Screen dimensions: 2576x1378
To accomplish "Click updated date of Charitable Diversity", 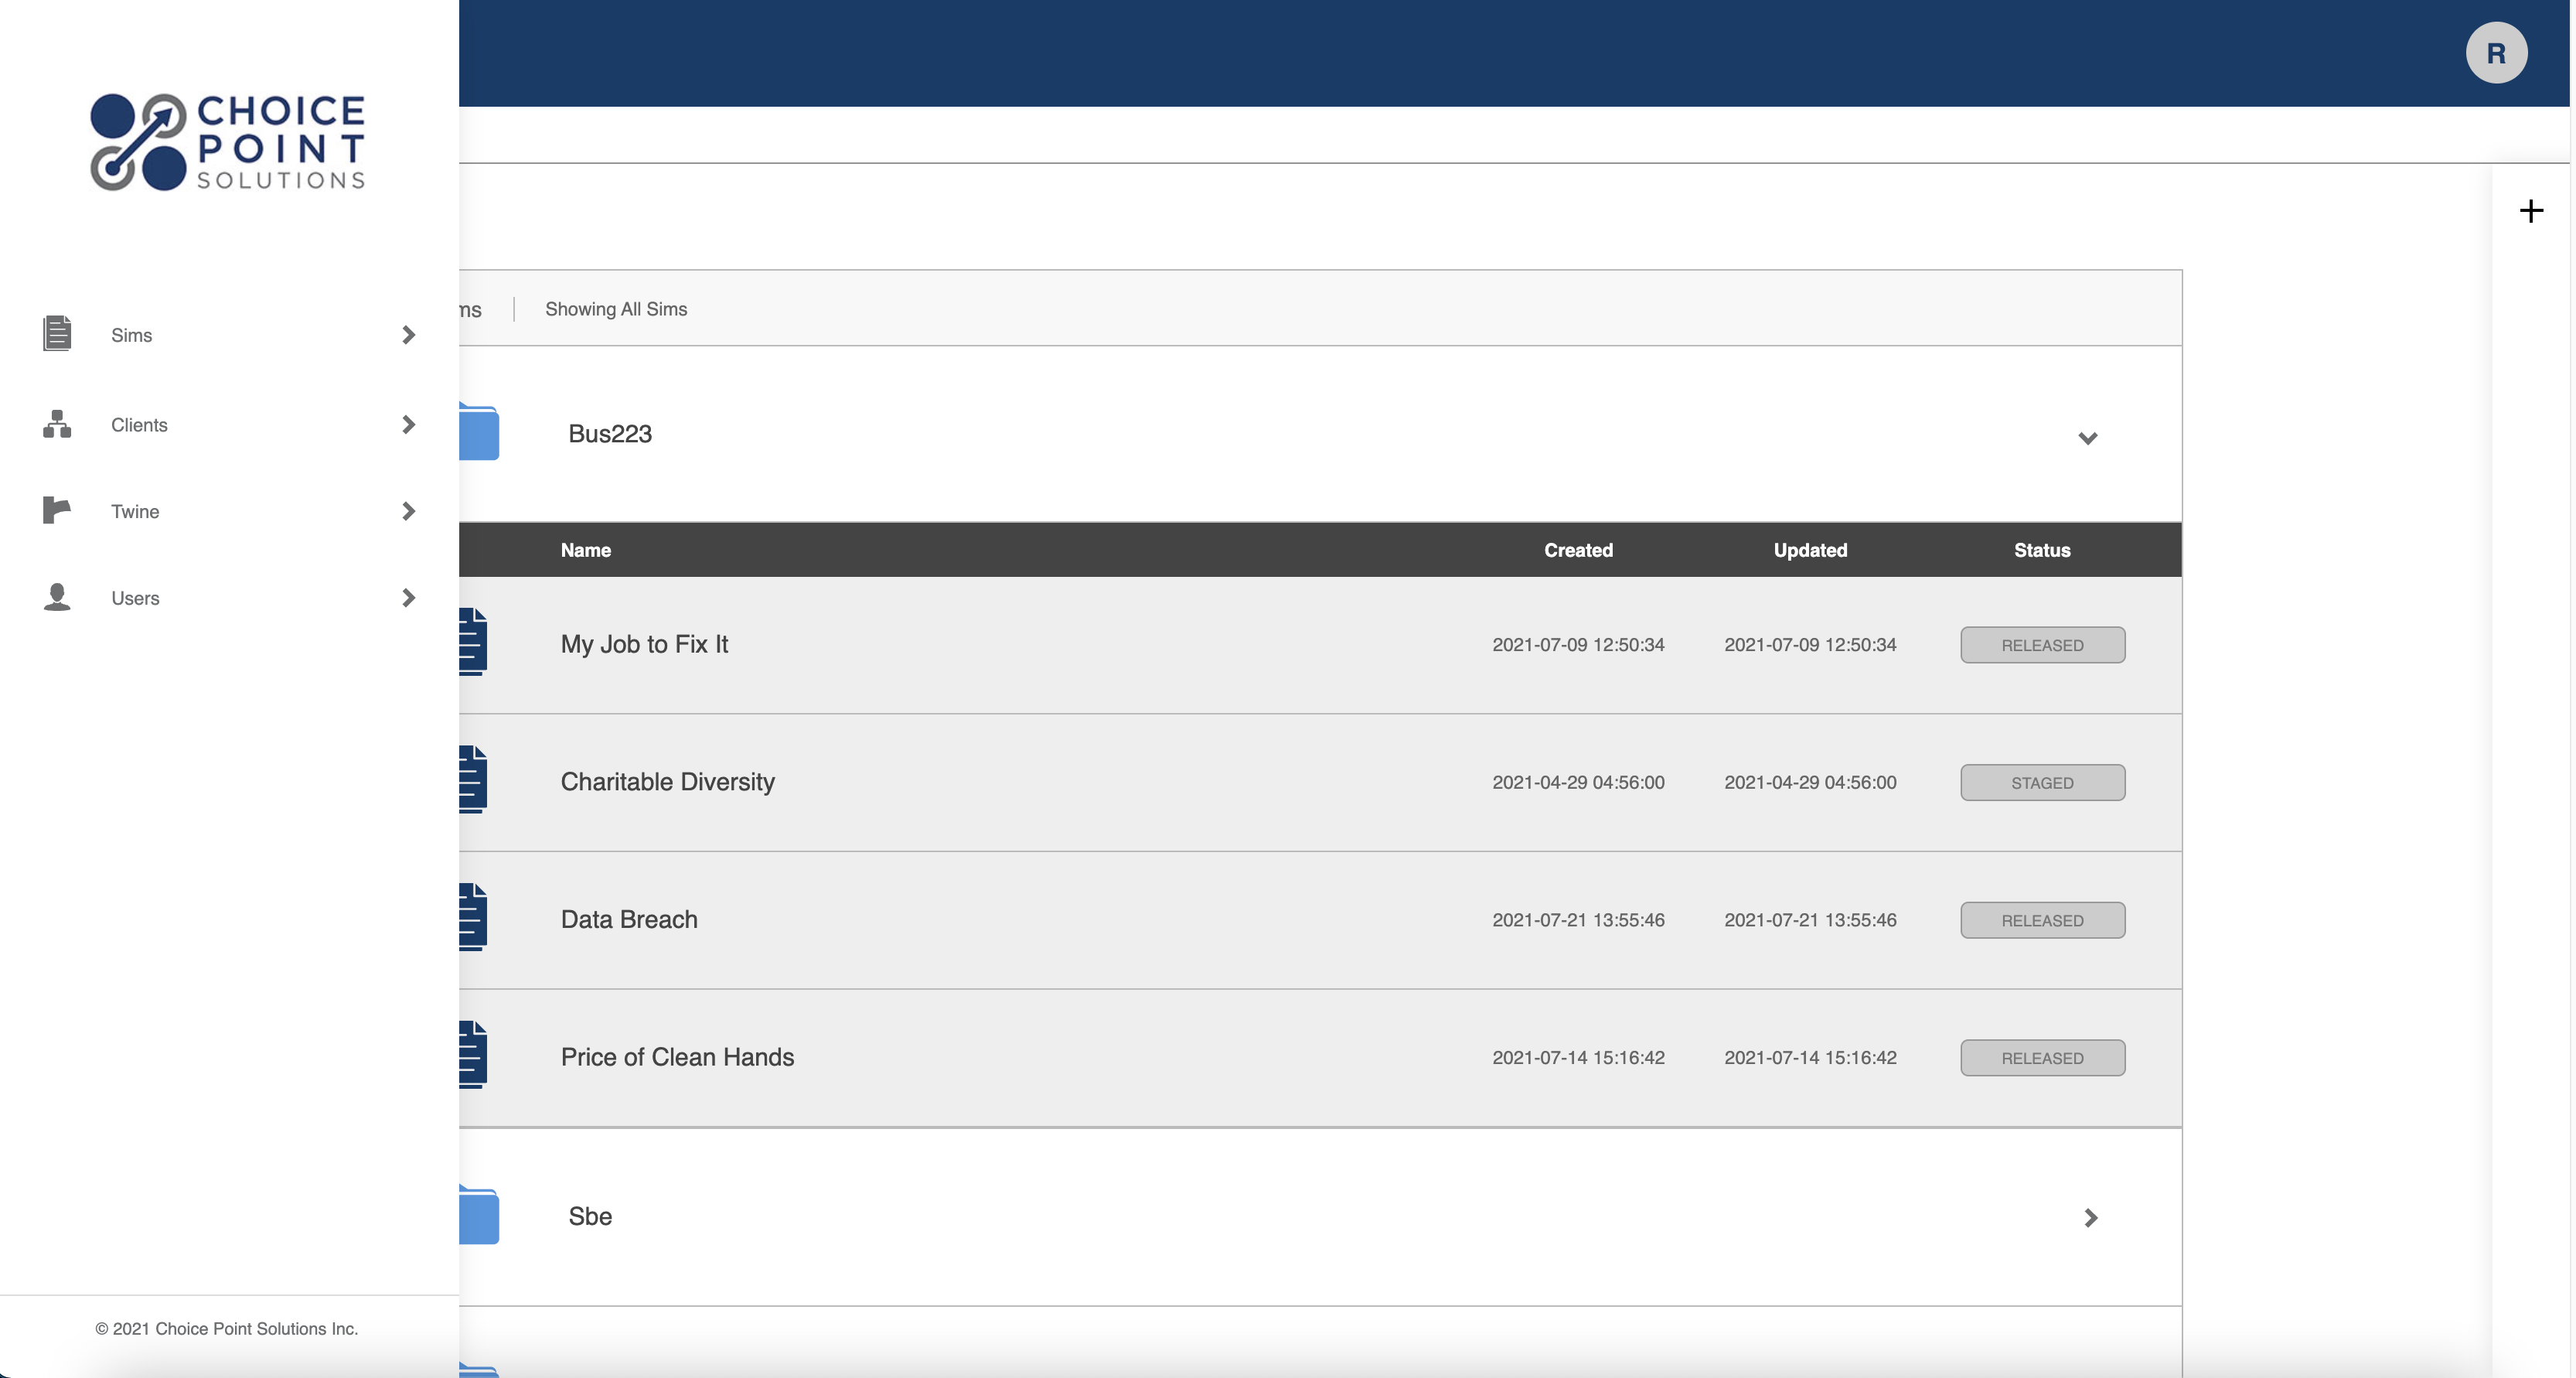I will (x=1810, y=783).
